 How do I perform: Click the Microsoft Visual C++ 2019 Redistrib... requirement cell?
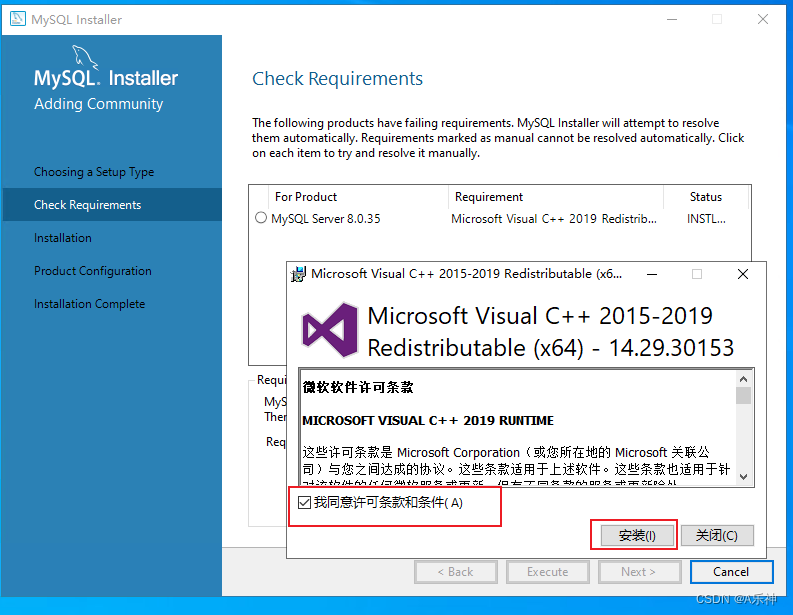[554, 218]
